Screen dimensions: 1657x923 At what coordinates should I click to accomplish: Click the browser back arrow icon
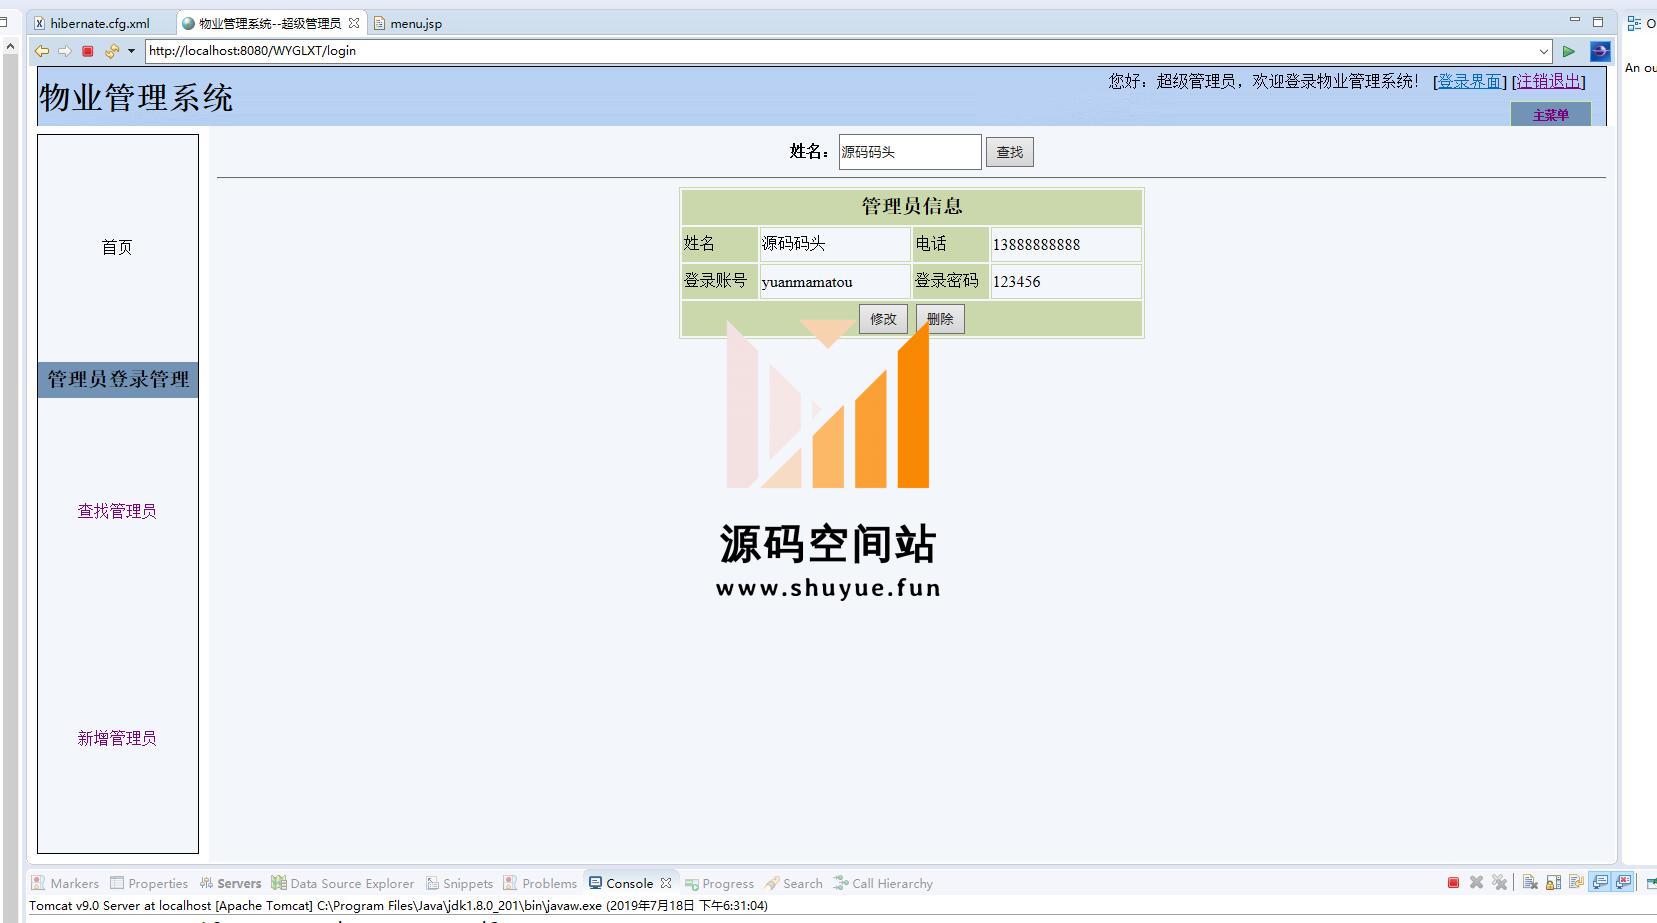42,51
